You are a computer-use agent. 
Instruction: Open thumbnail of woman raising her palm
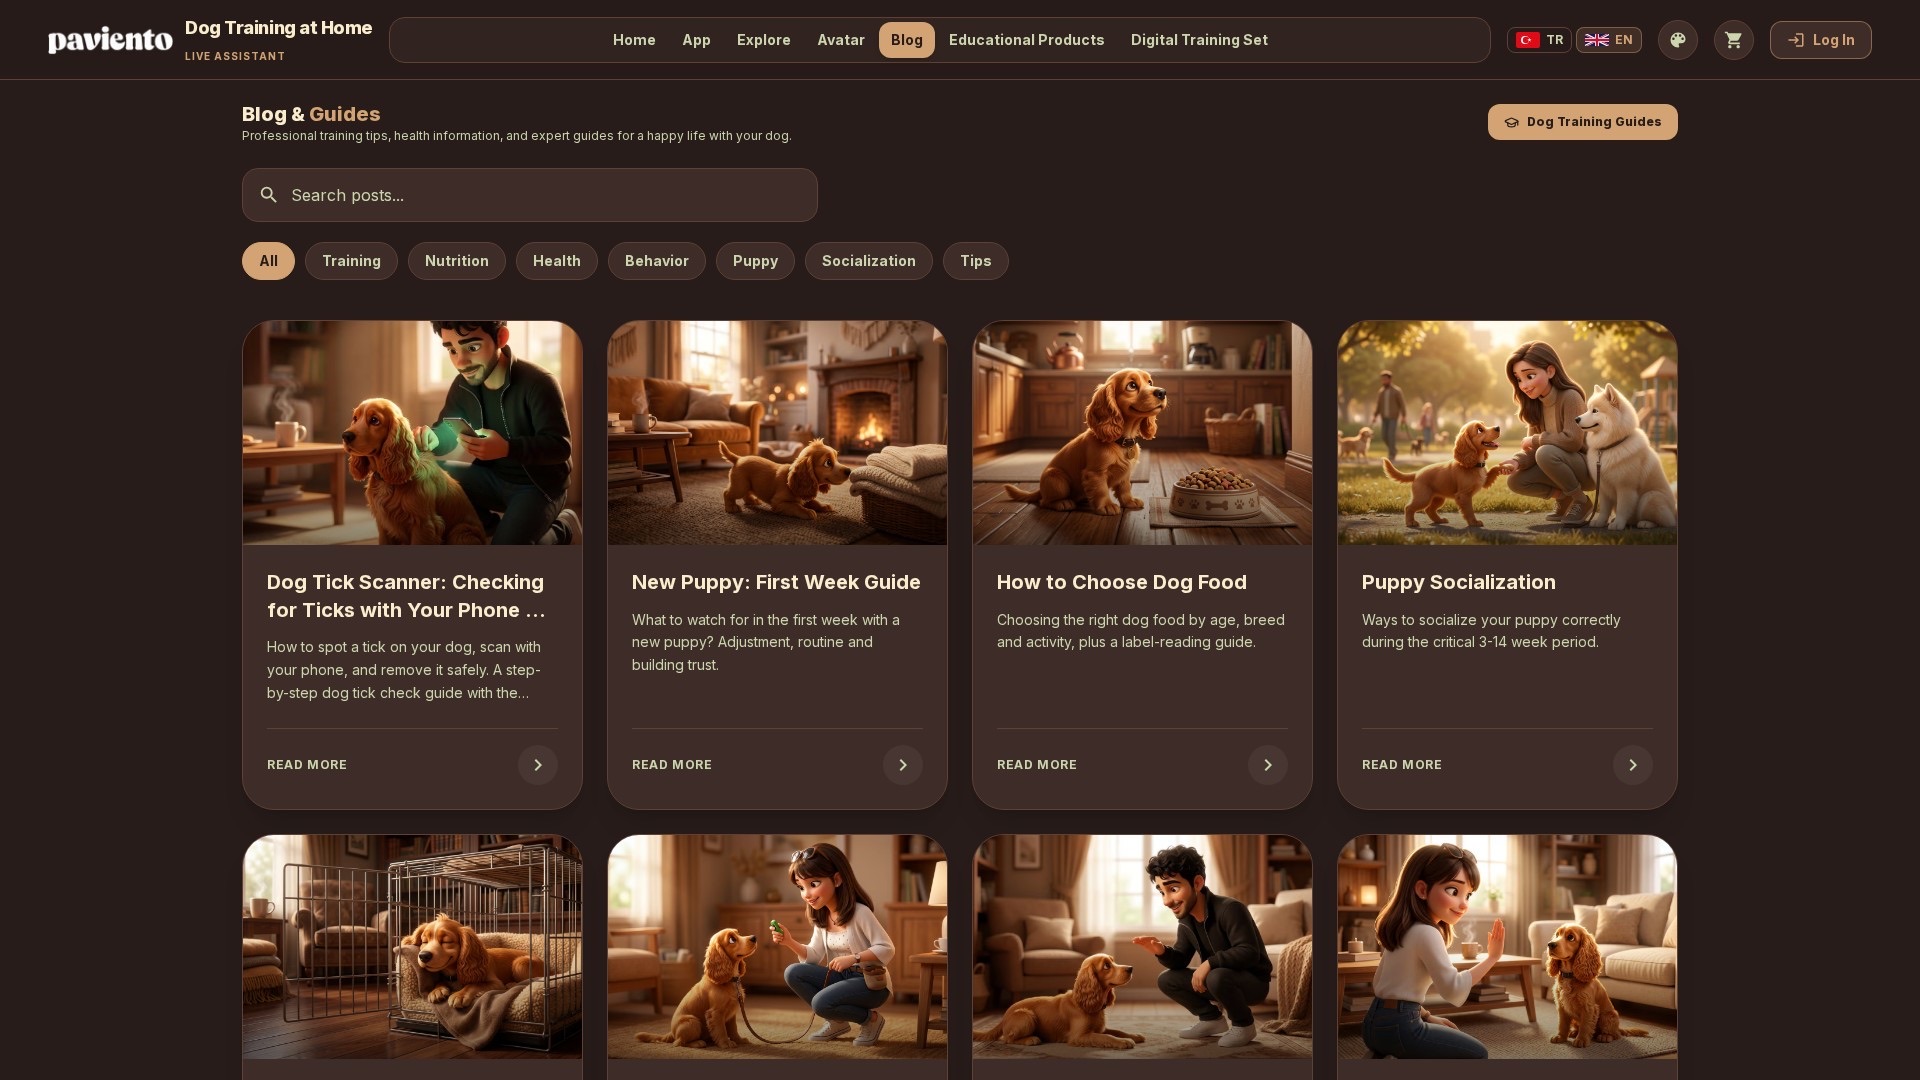(x=1507, y=947)
